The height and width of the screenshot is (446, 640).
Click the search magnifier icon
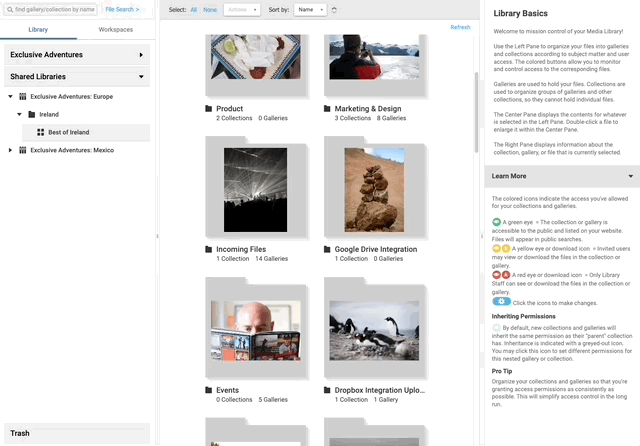click(10, 9)
